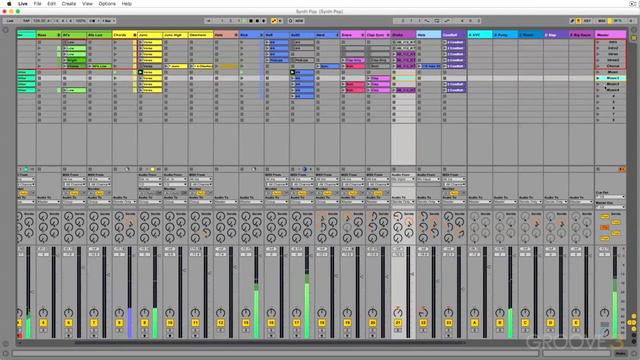The height and width of the screenshot is (360, 640).
Task: Launch the Ali's Low clip
Action: (x=90, y=66)
